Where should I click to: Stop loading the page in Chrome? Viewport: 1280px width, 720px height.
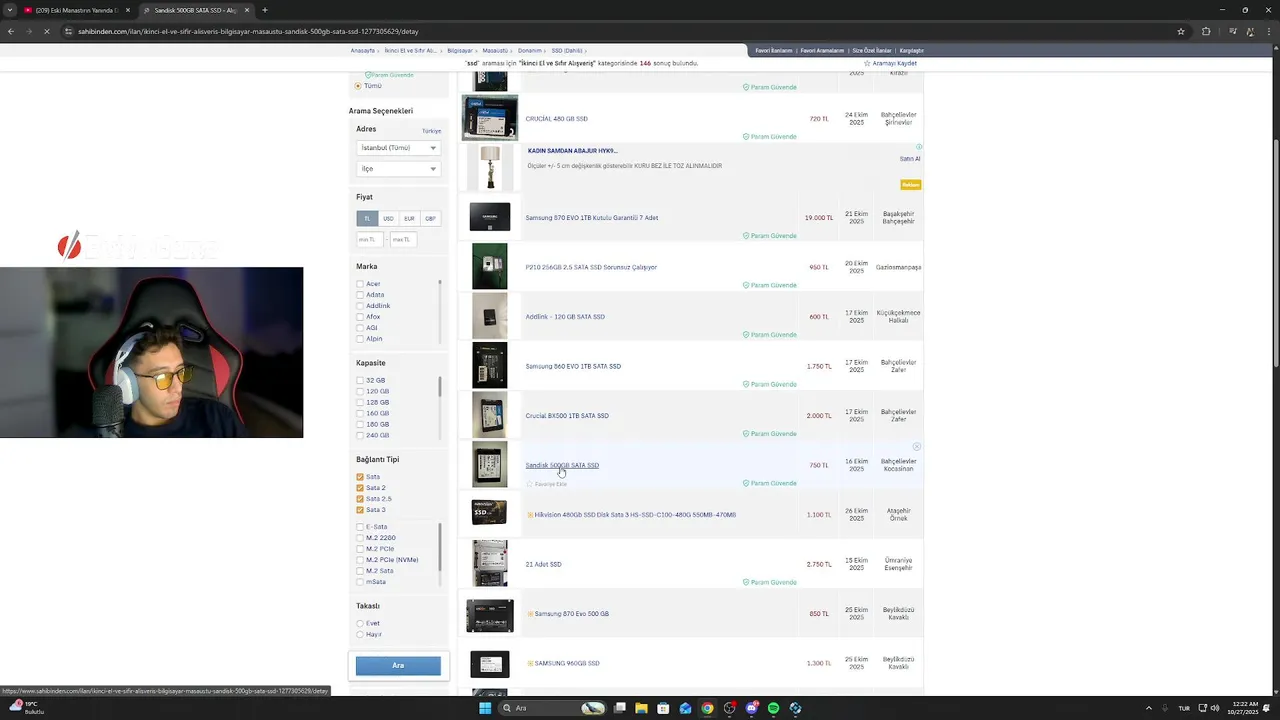click(46, 31)
